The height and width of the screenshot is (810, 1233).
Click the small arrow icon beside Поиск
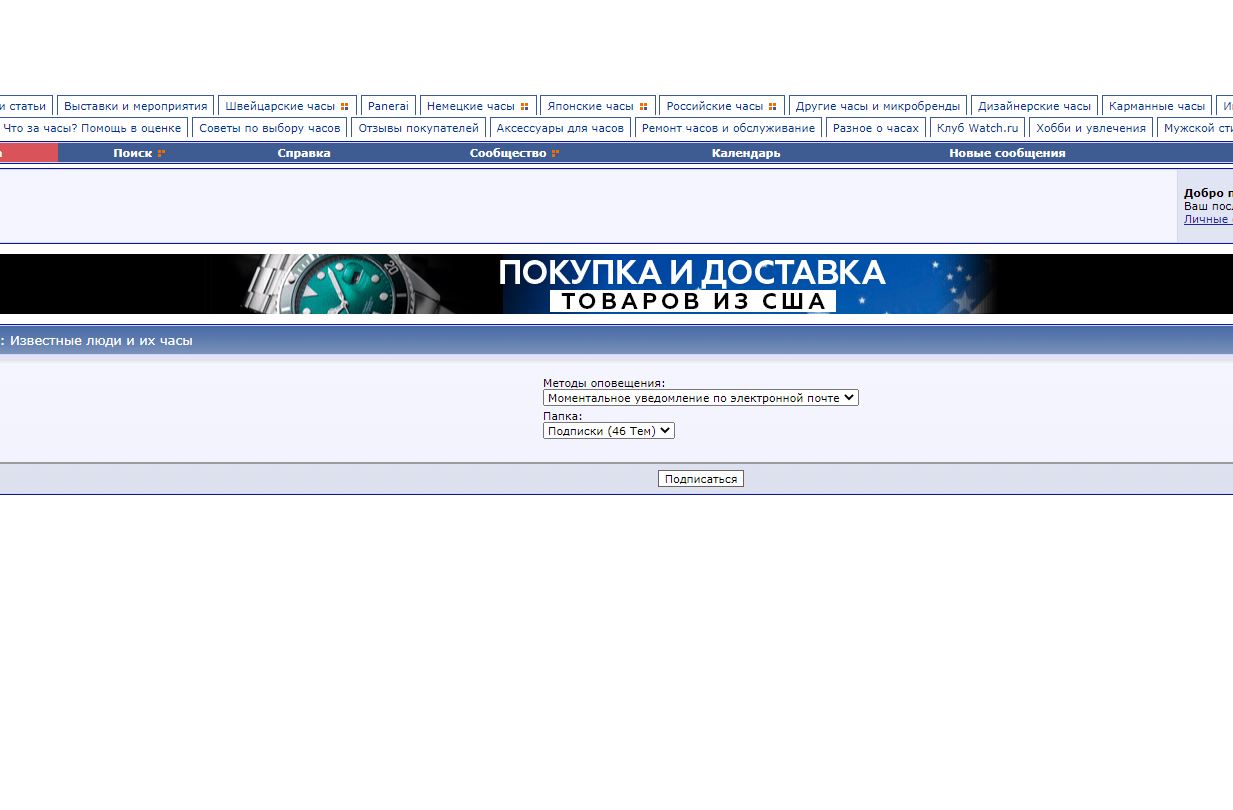(162, 153)
